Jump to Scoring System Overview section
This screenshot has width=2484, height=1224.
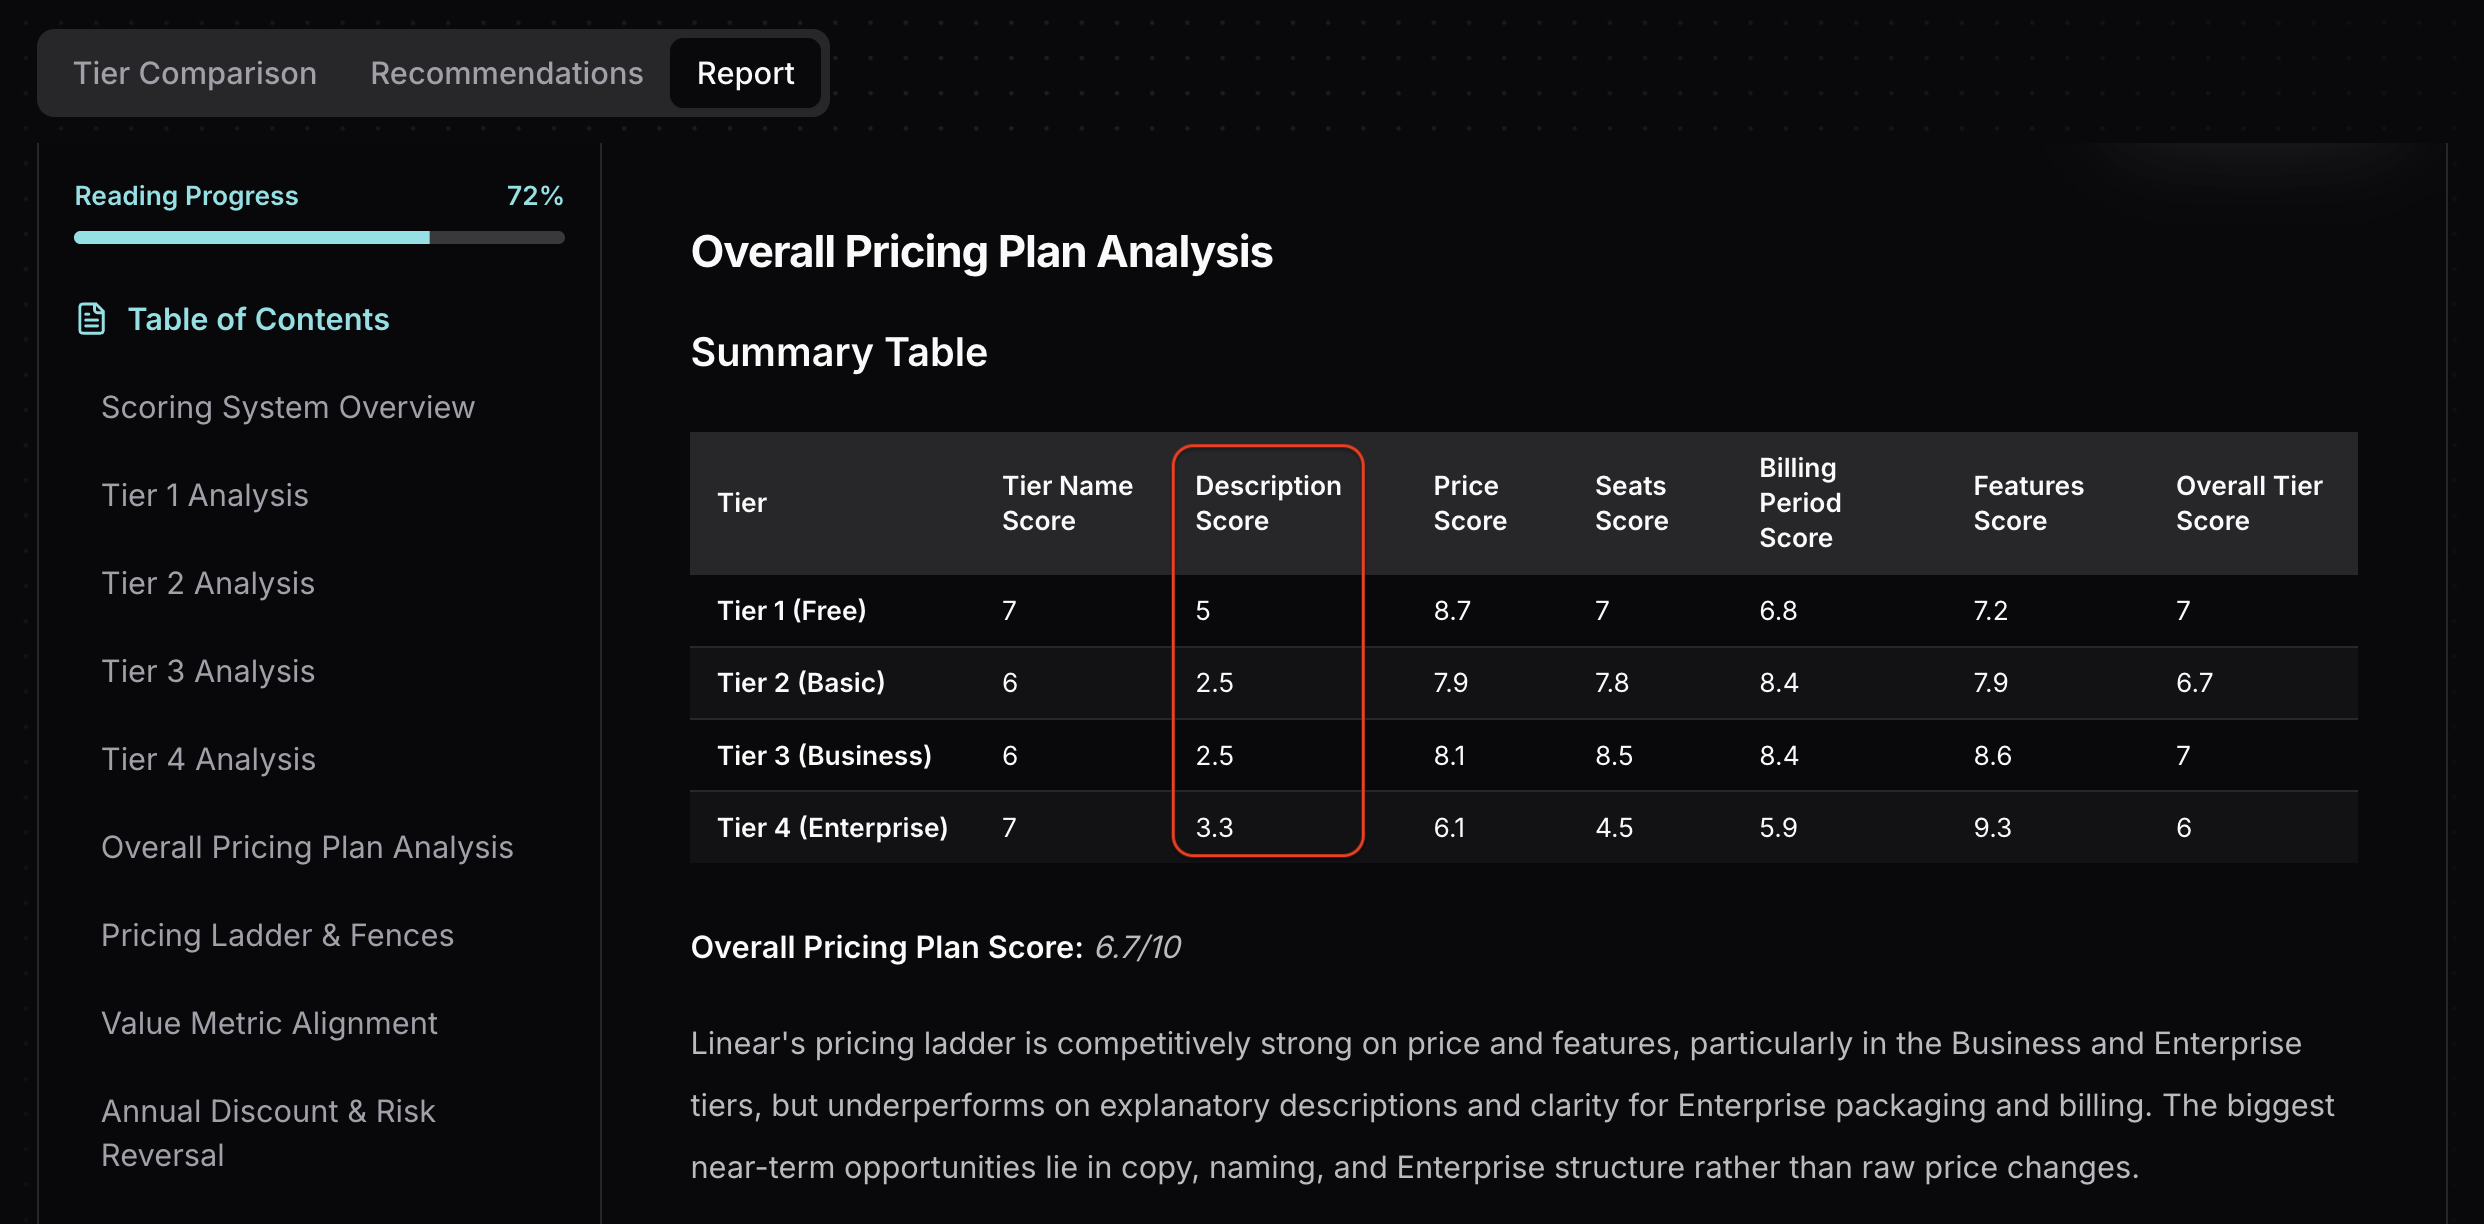[x=288, y=406]
